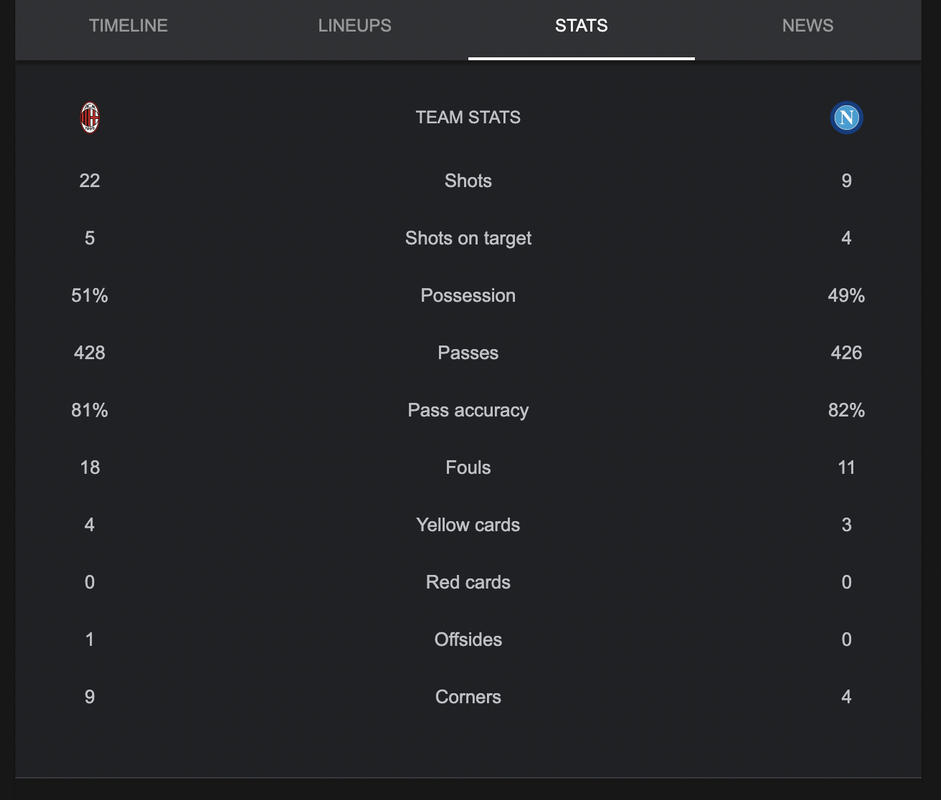Image resolution: width=941 pixels, height=800 pixels.
Task: Click the TEAM STATS heading
Action: [468, 118]
